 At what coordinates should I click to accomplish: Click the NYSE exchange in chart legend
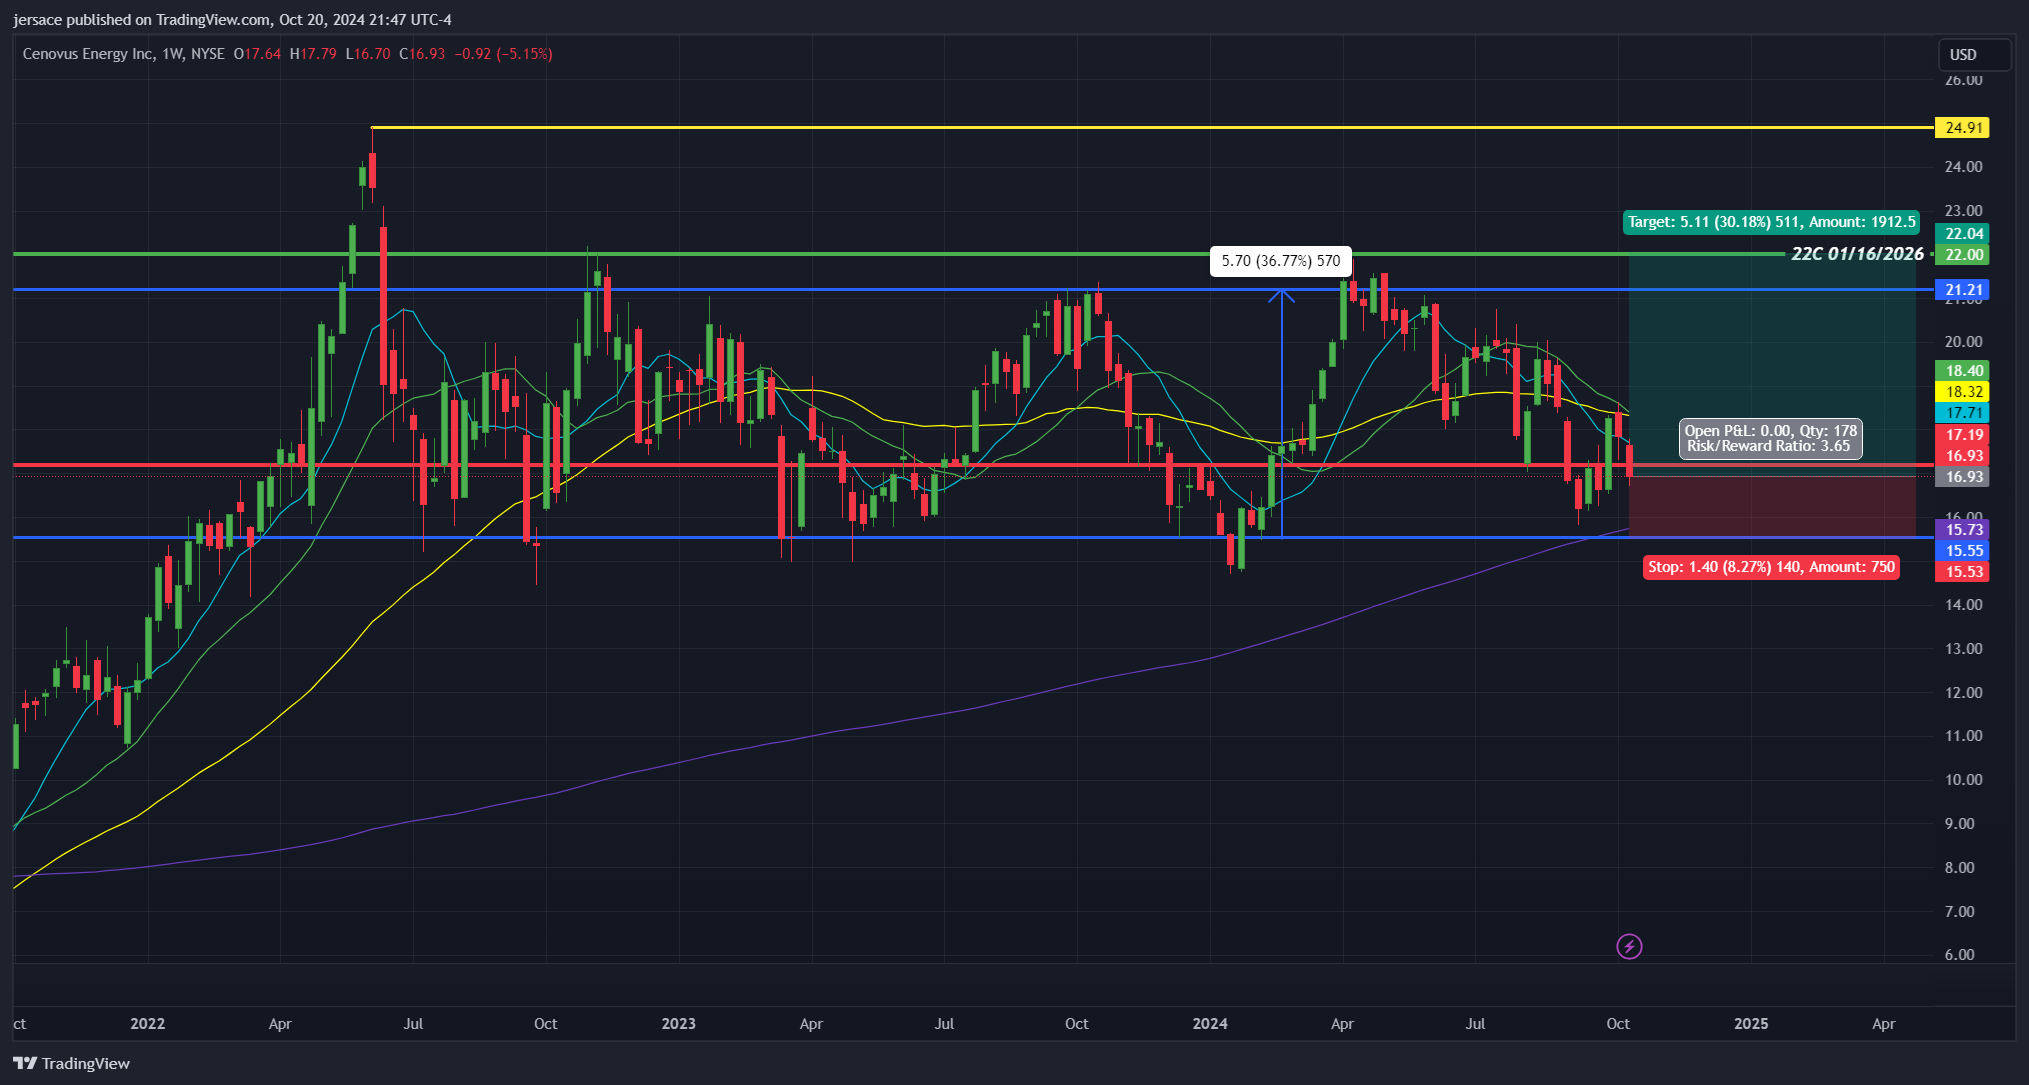tap(208, 54)
